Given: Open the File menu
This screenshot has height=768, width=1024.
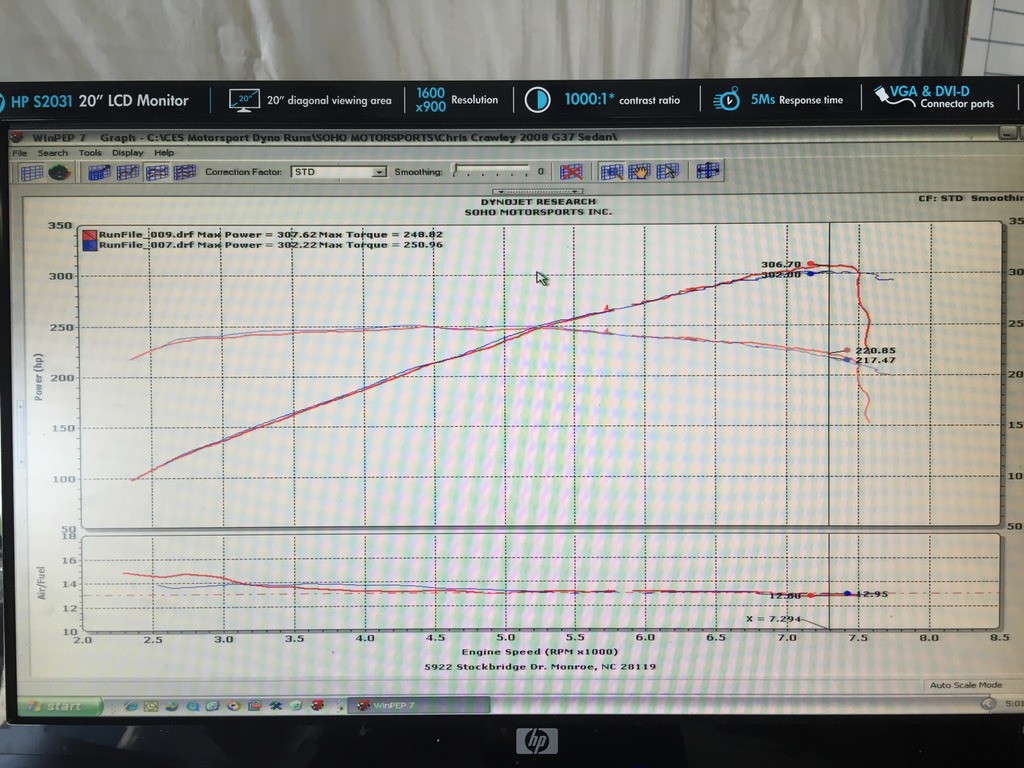Looking at the screenshot, I should pyautogui.click(x=20, y=153).
